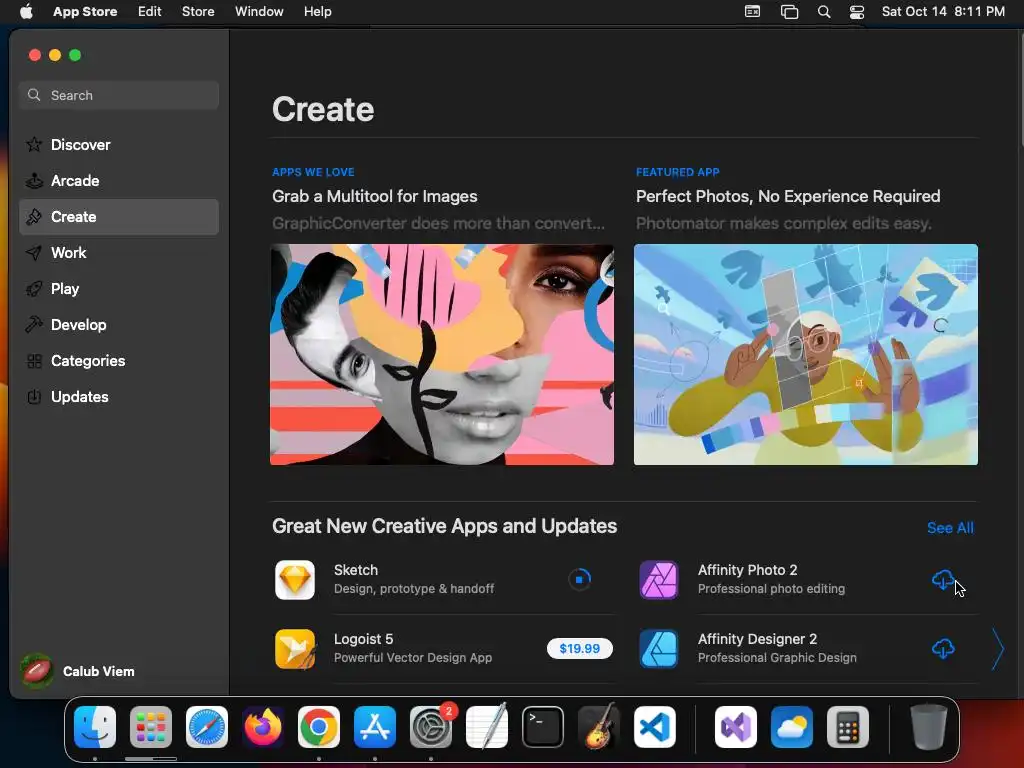Open the Affinity Designer 2 app icon
Image resolution: width=1024 pixels, height=768 pixels.
[658, 648]
